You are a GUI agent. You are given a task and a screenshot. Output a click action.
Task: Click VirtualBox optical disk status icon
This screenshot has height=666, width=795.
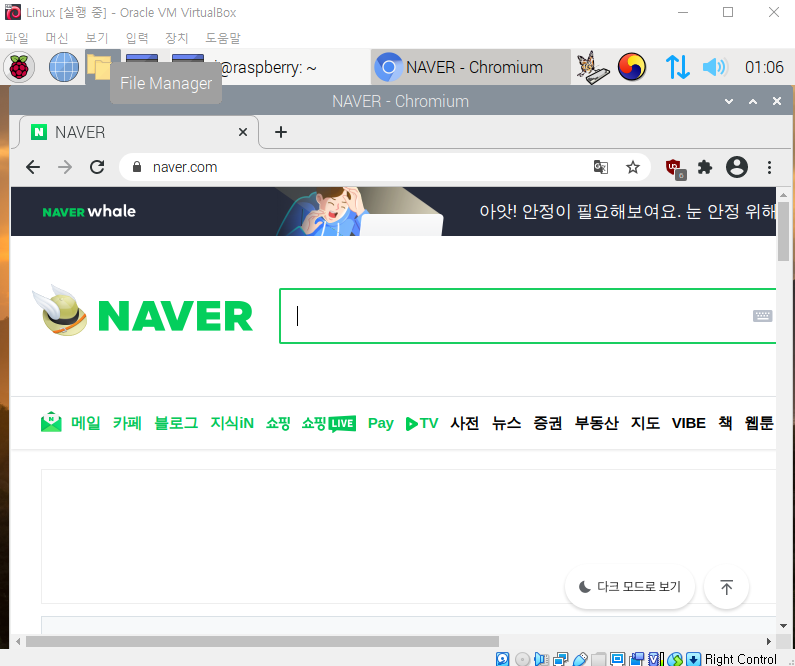[522, 659]
